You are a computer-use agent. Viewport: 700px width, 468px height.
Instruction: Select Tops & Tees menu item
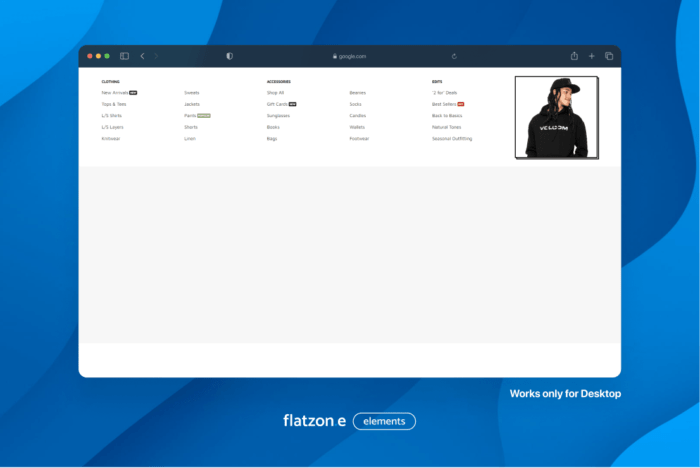point(113,104)
